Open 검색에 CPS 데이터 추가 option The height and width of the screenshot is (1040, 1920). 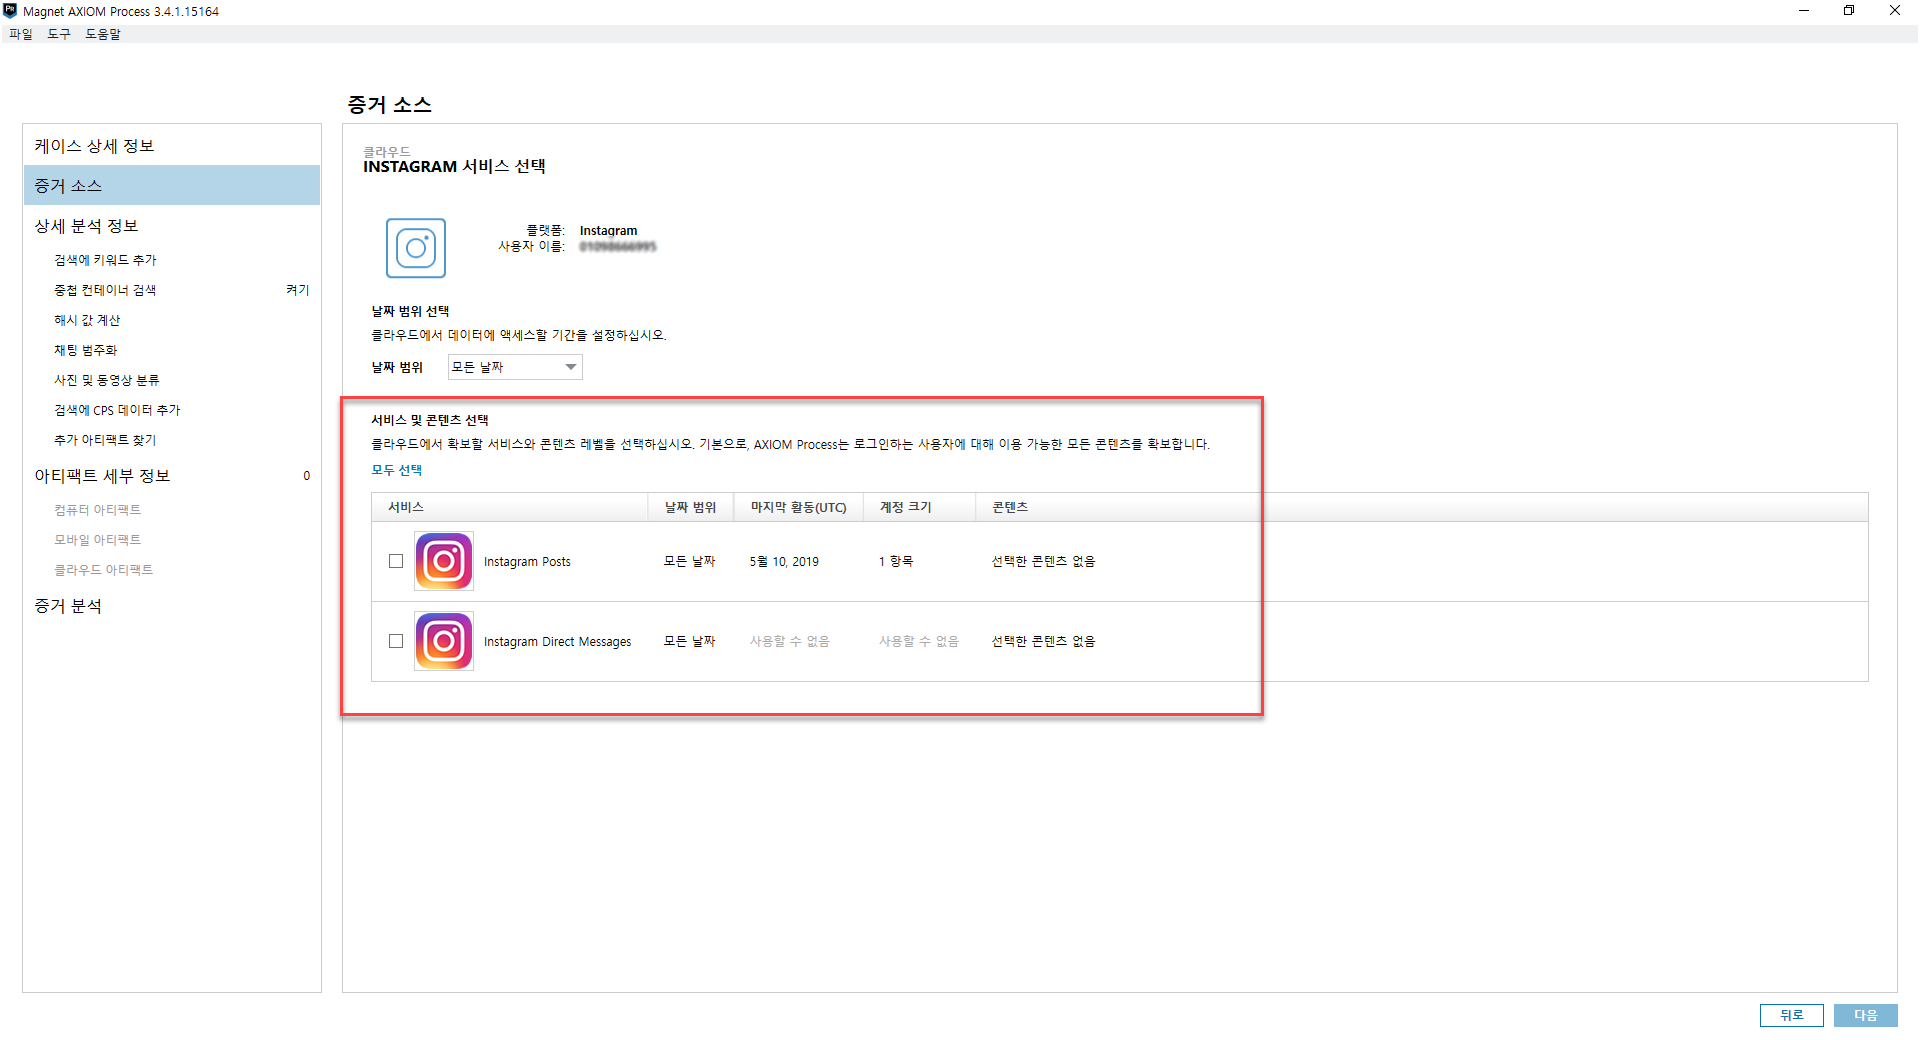[x=117, y=410]
